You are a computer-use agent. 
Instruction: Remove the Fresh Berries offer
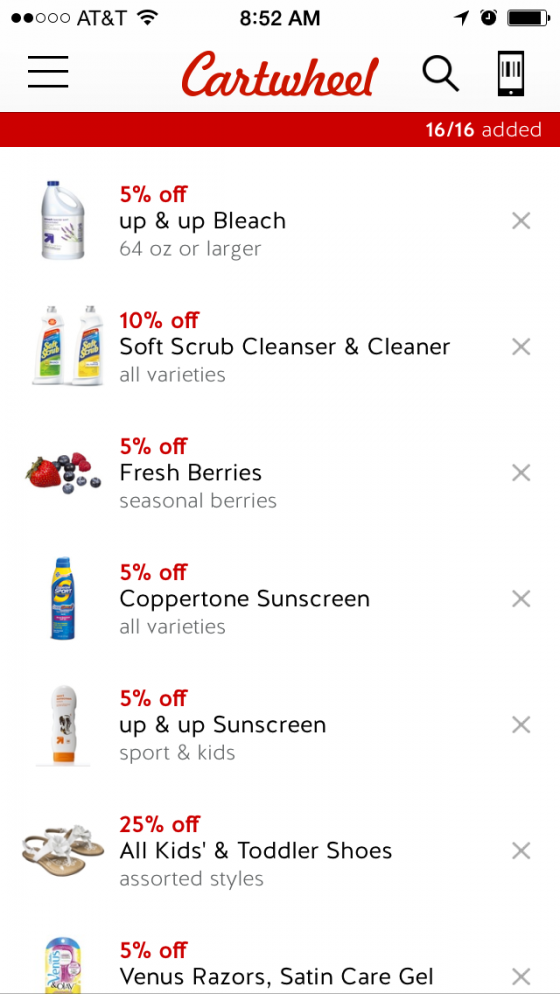(x=521, y=473)
